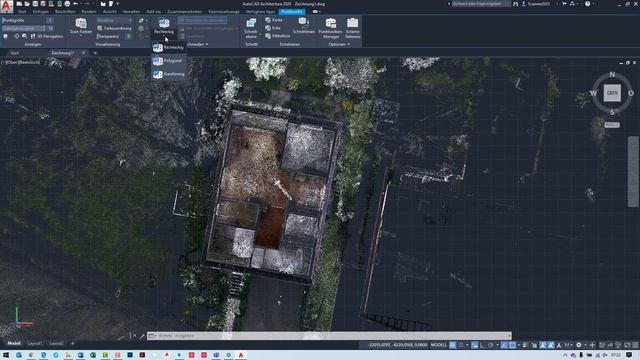Screen dimensions: 640x360
Task: Add a new layout tab
Action: [73, 344]
